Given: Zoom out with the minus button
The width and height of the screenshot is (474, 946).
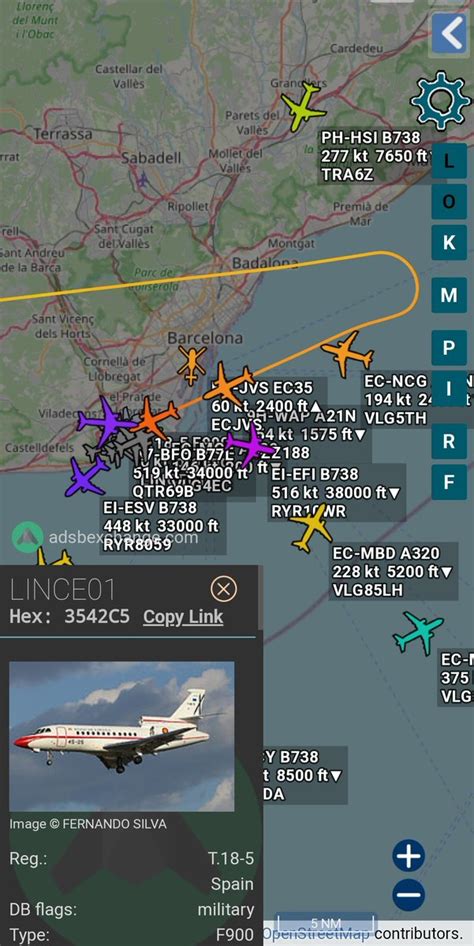Looking at the screenshot, I should click(409, 894).
